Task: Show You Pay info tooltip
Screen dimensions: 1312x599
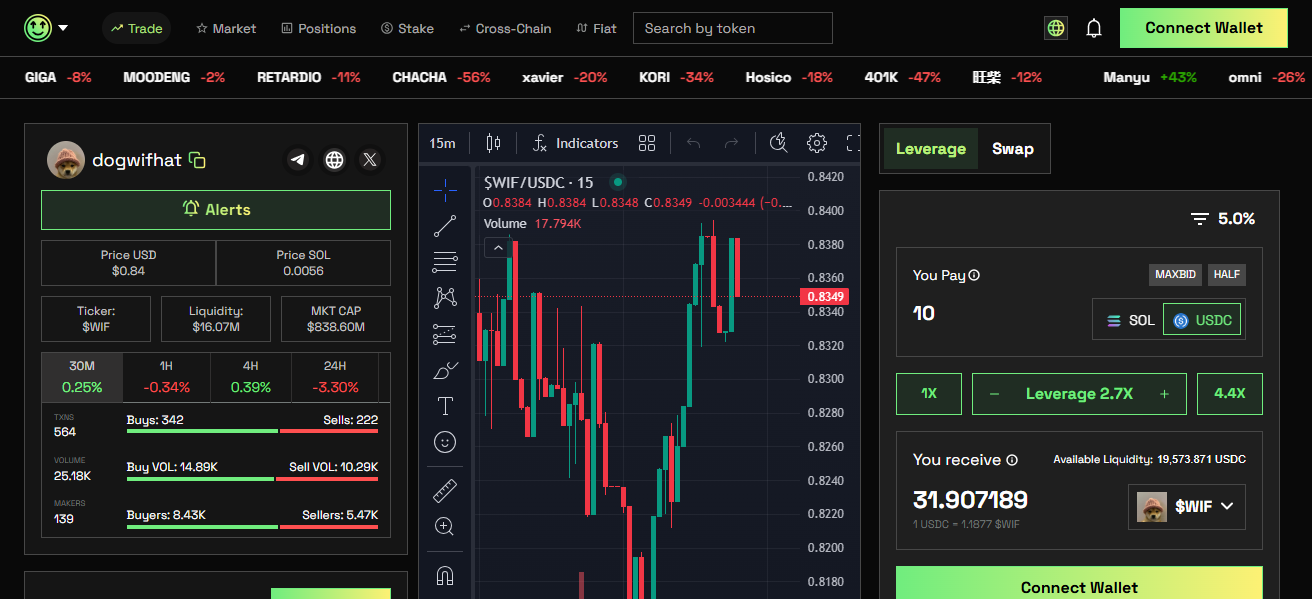Action: coord(974,275)
